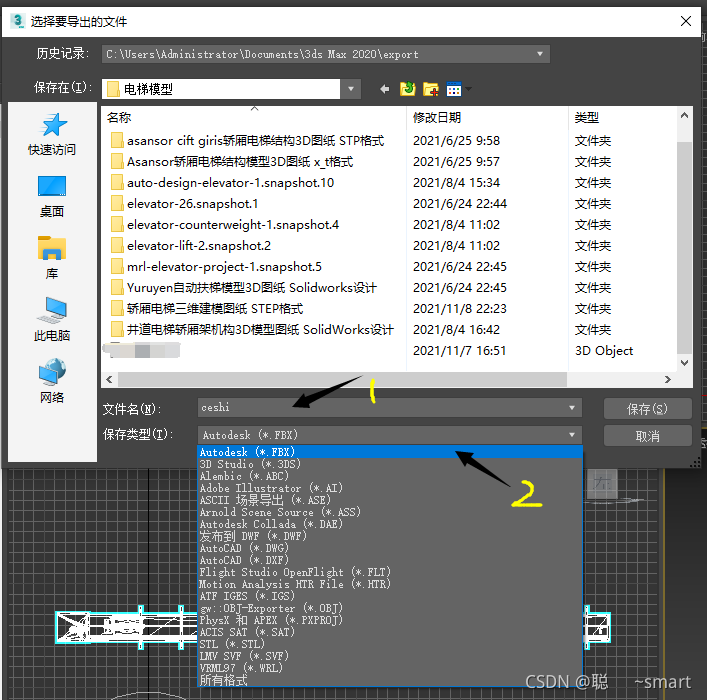Image resolution: width=707 pixels, height=700 pixels.
Task: Click vertical scrollbar up arrow
Action: [684, 115]
